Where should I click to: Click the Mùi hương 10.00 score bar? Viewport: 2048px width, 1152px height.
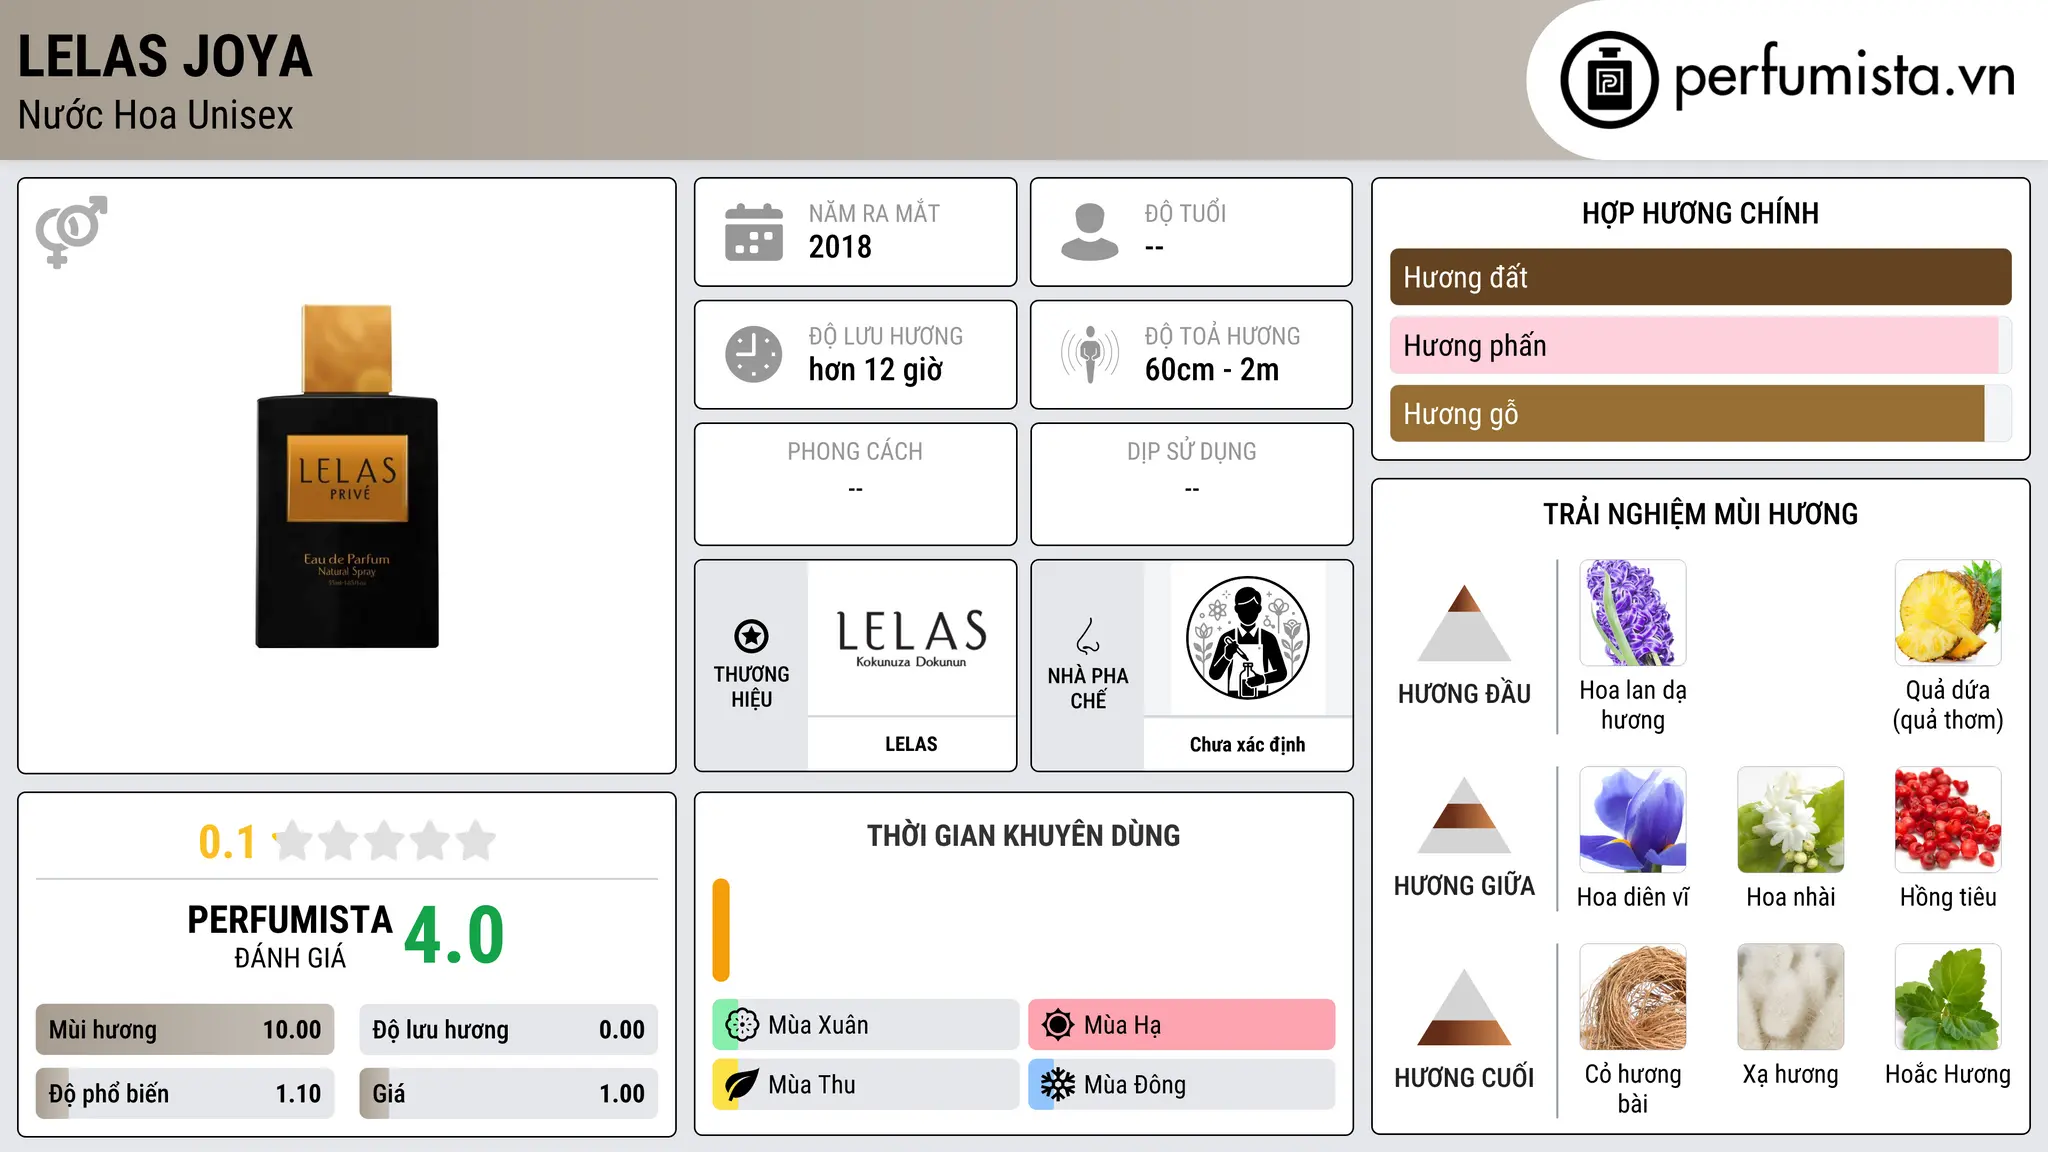[x=185, y=1030]
